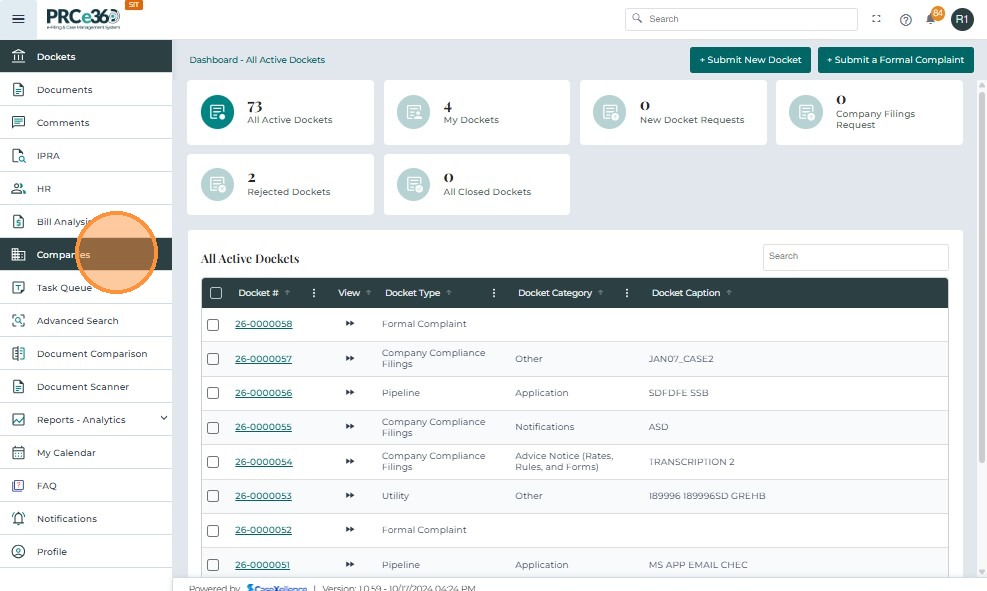Toggle fullscreen mode icon

point(877,20)
